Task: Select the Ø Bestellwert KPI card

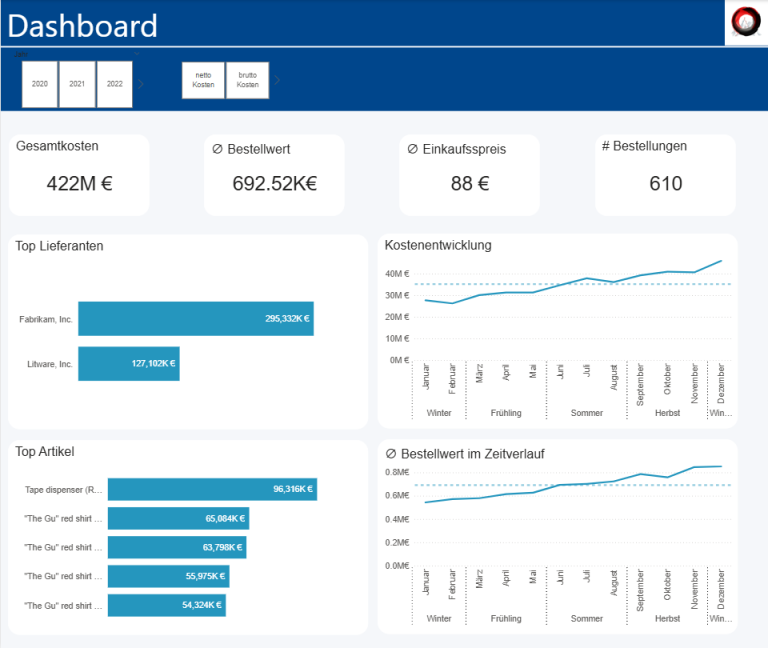Action: pos(274,175)
